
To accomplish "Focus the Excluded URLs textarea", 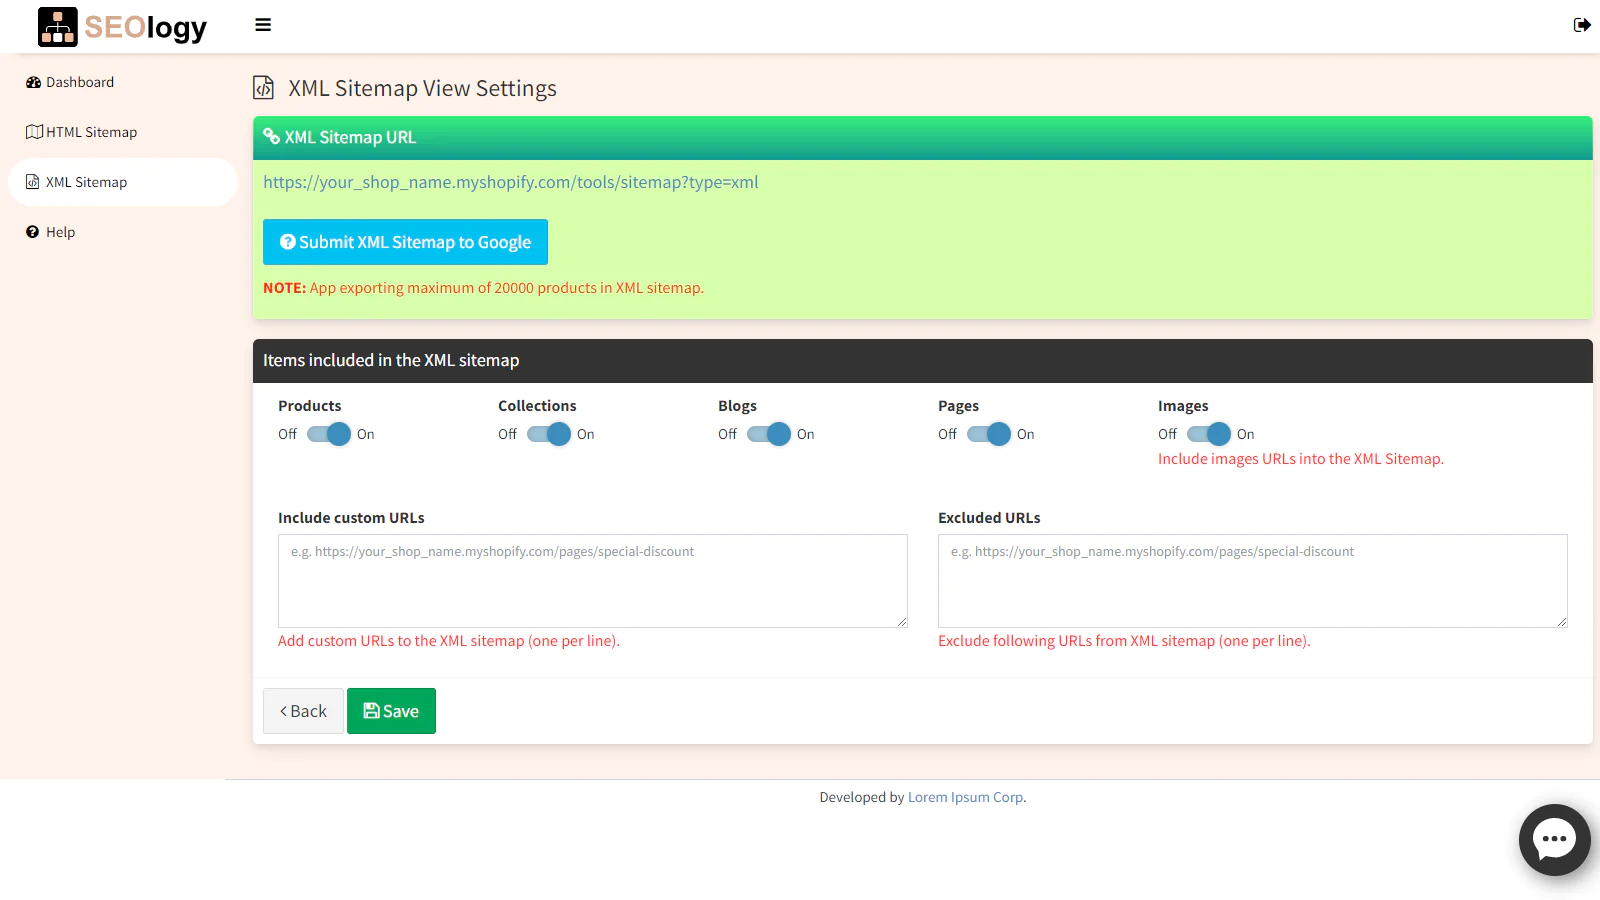I will click(1253, 581).
